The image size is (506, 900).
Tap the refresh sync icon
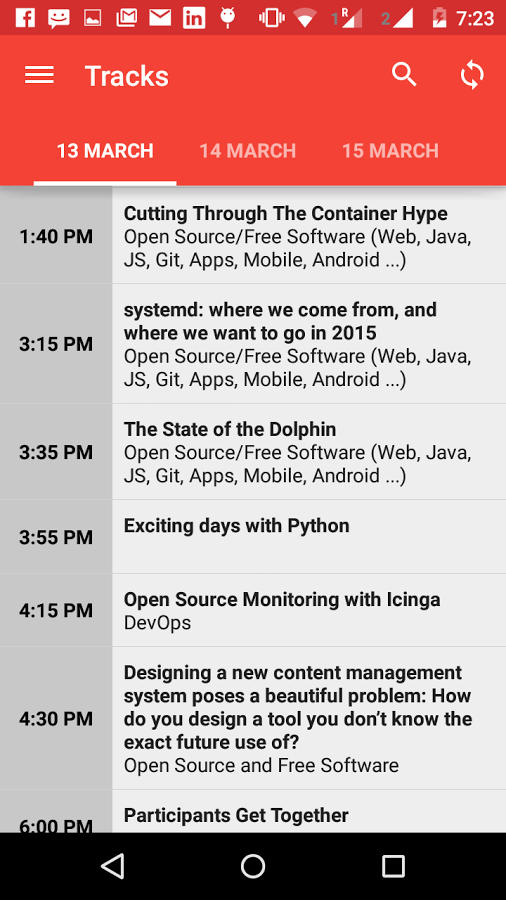pos(472,75)
